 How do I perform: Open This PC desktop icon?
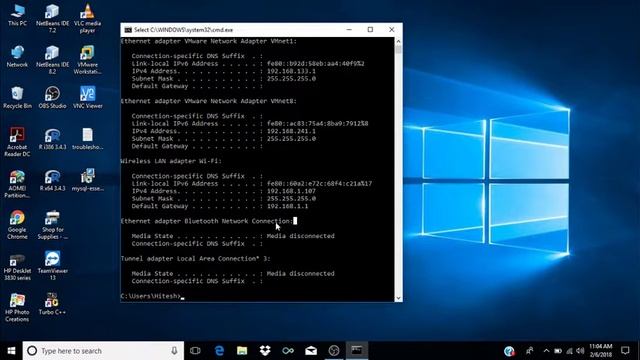point(17,16)
